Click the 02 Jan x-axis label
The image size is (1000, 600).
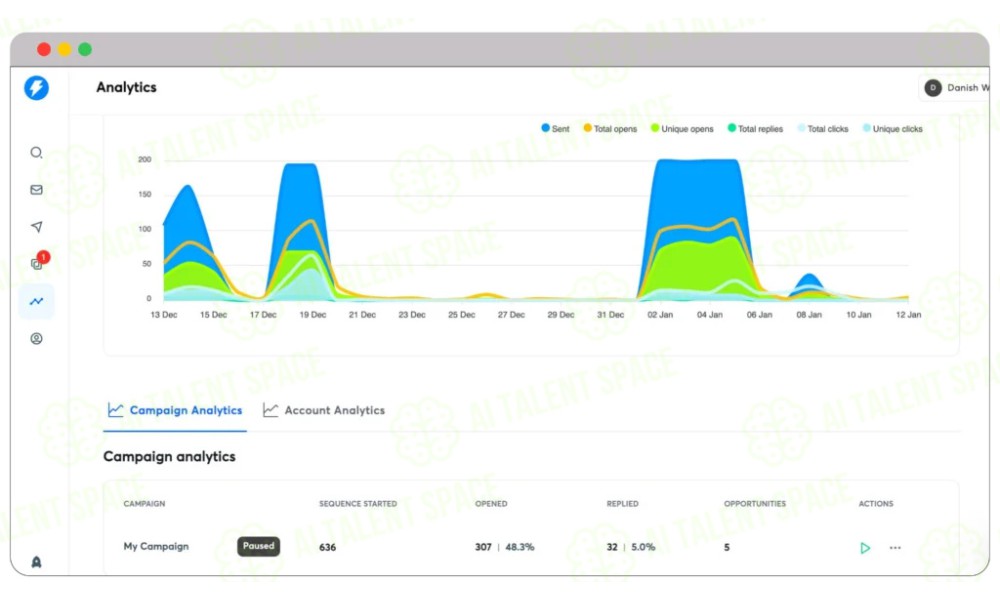click(660, 315)
